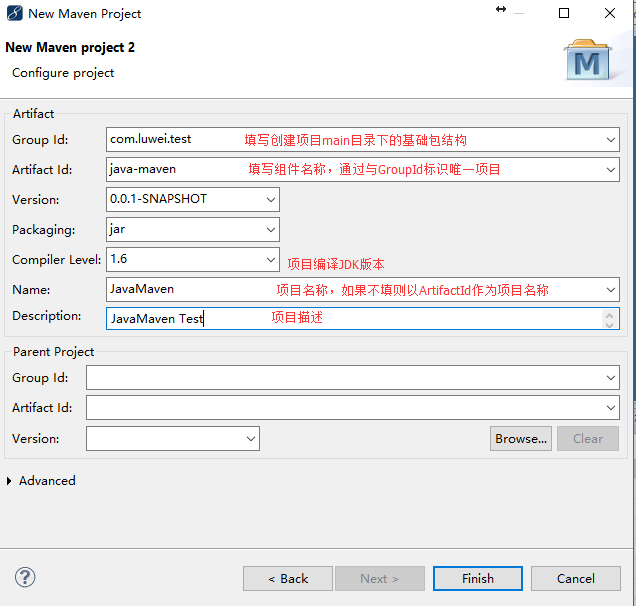Click the 'Parent Project' group label

click(54, 352)
